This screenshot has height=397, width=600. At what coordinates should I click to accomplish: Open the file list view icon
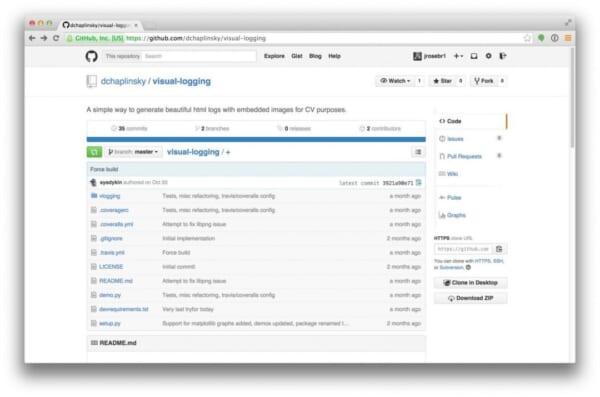point(418,152)
